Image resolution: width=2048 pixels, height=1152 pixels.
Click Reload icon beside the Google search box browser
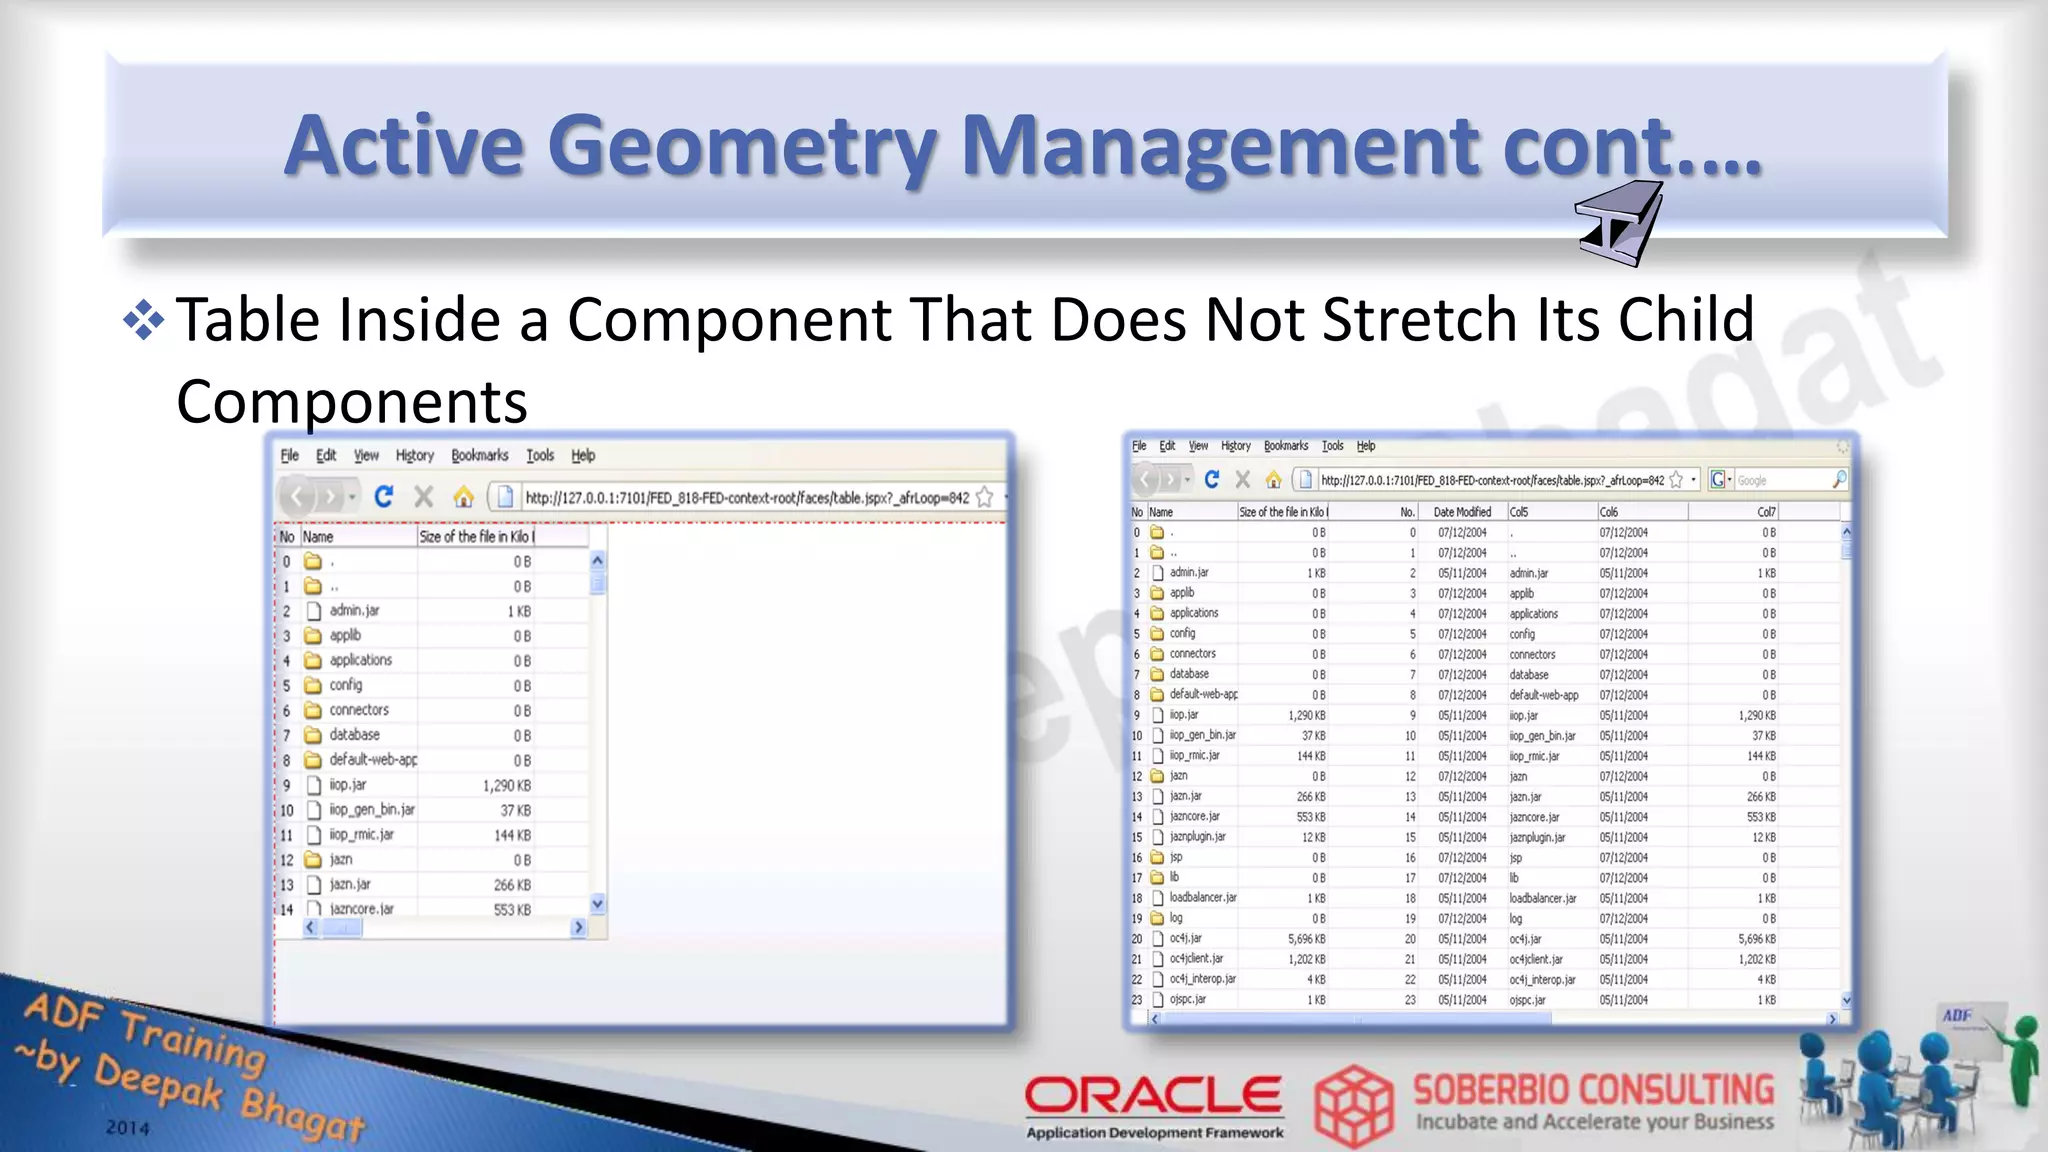(x=1212, y=480)
